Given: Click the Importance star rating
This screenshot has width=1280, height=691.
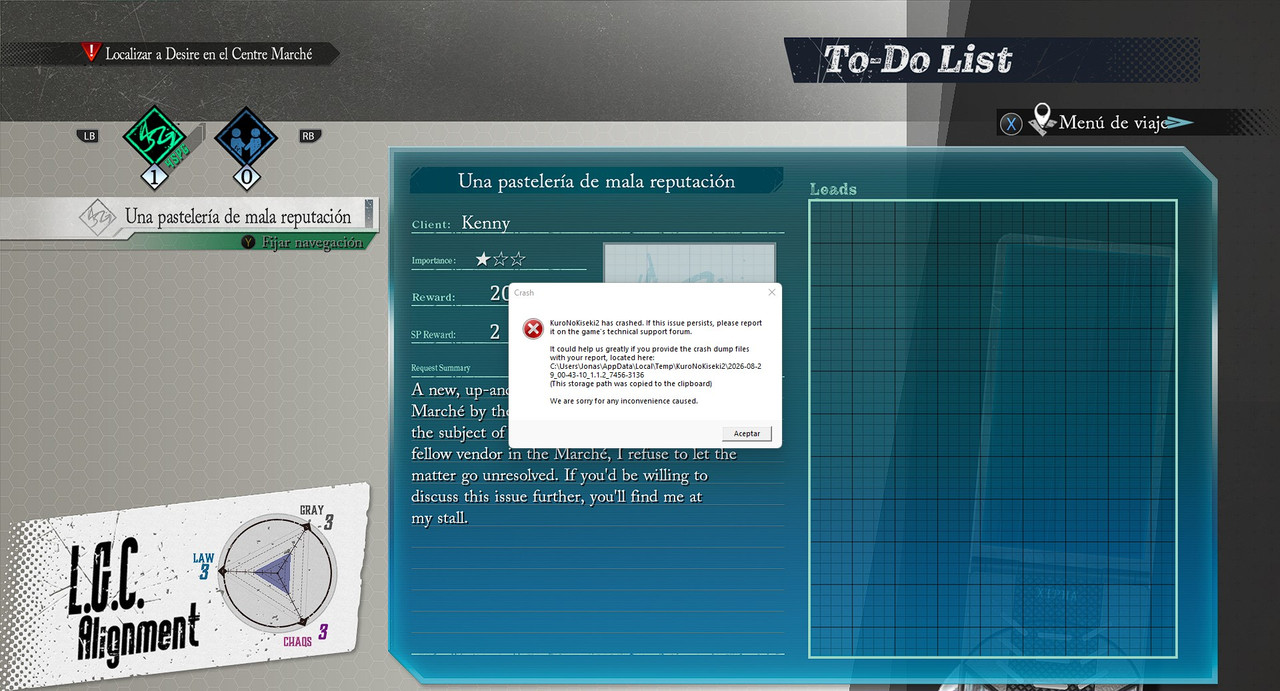Looking at the screenshot, I should [500, 260].
